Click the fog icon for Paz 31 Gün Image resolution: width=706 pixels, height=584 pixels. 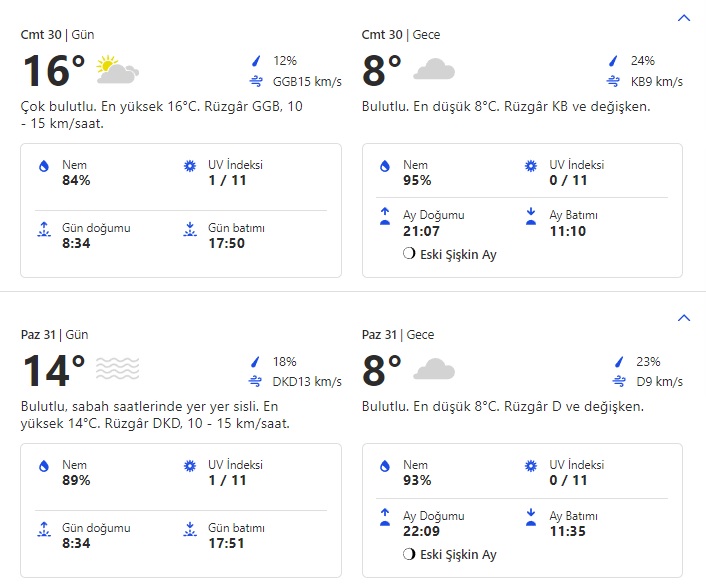click(x=117, y=370)
